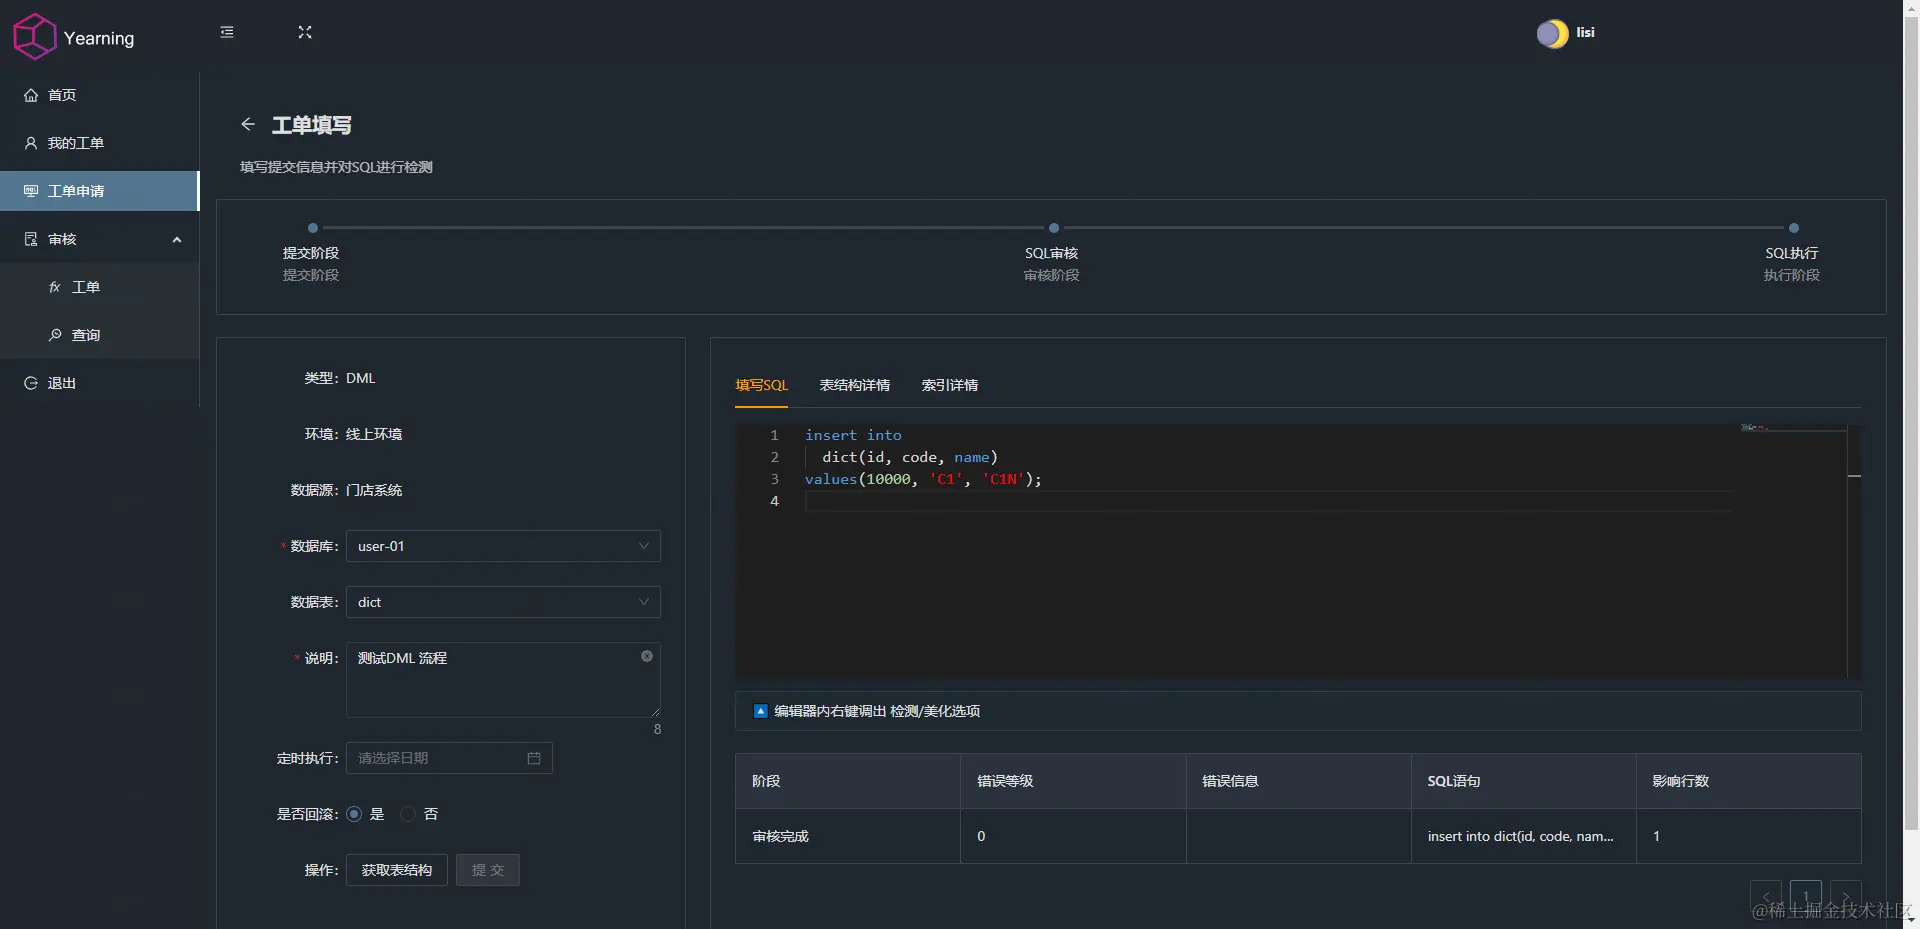
Task: Open the 数据表 dropdown showing dict
Action: (503, 602)
